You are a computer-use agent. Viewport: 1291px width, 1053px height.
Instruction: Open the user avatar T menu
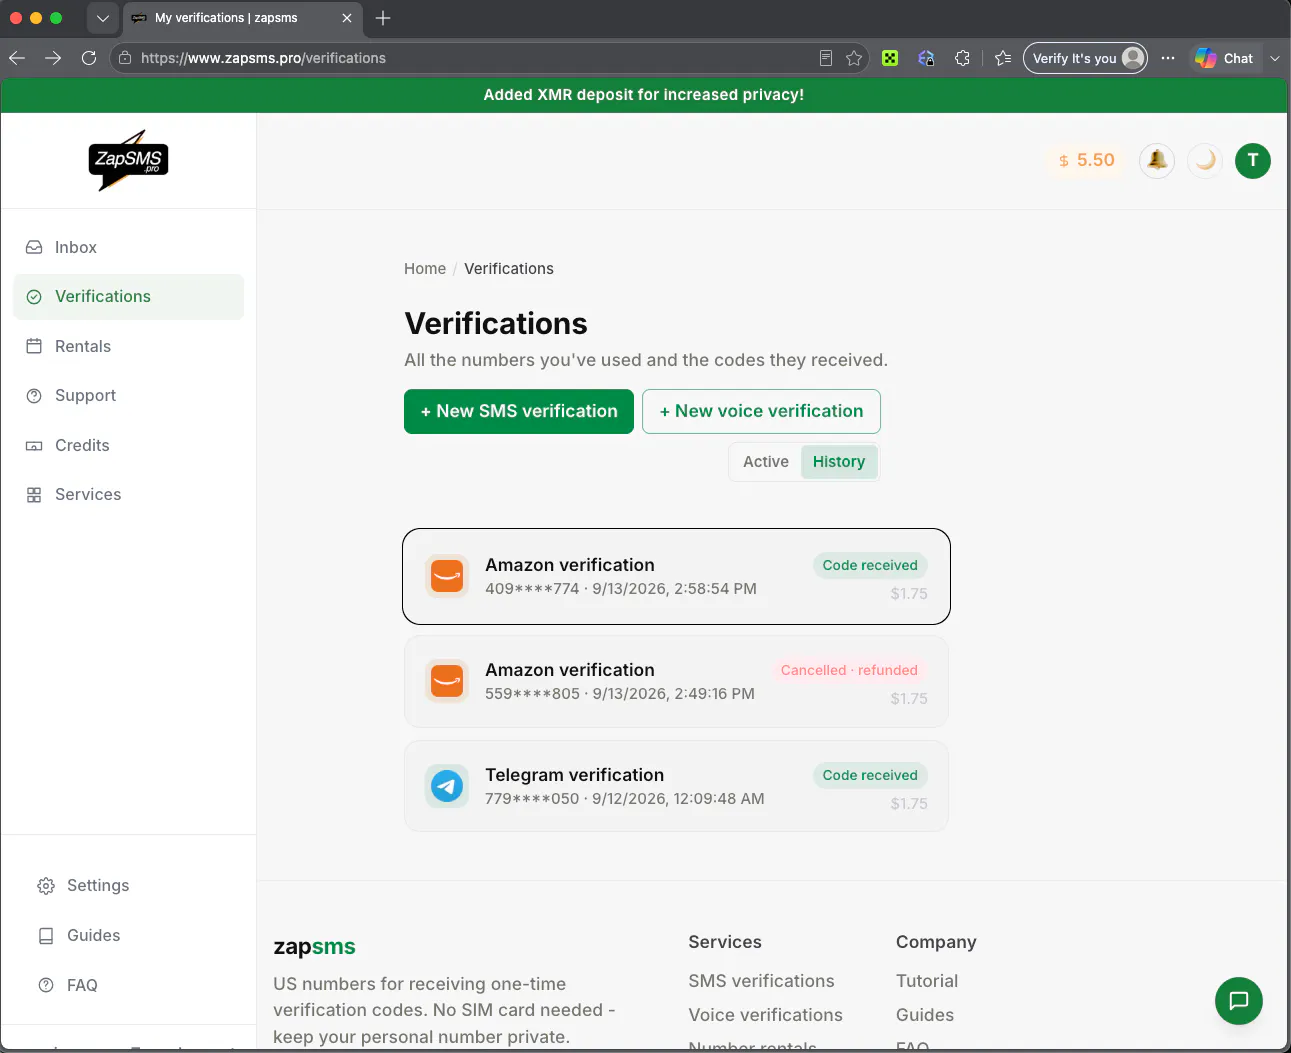pyautogui.click(x=1253, y=160)
